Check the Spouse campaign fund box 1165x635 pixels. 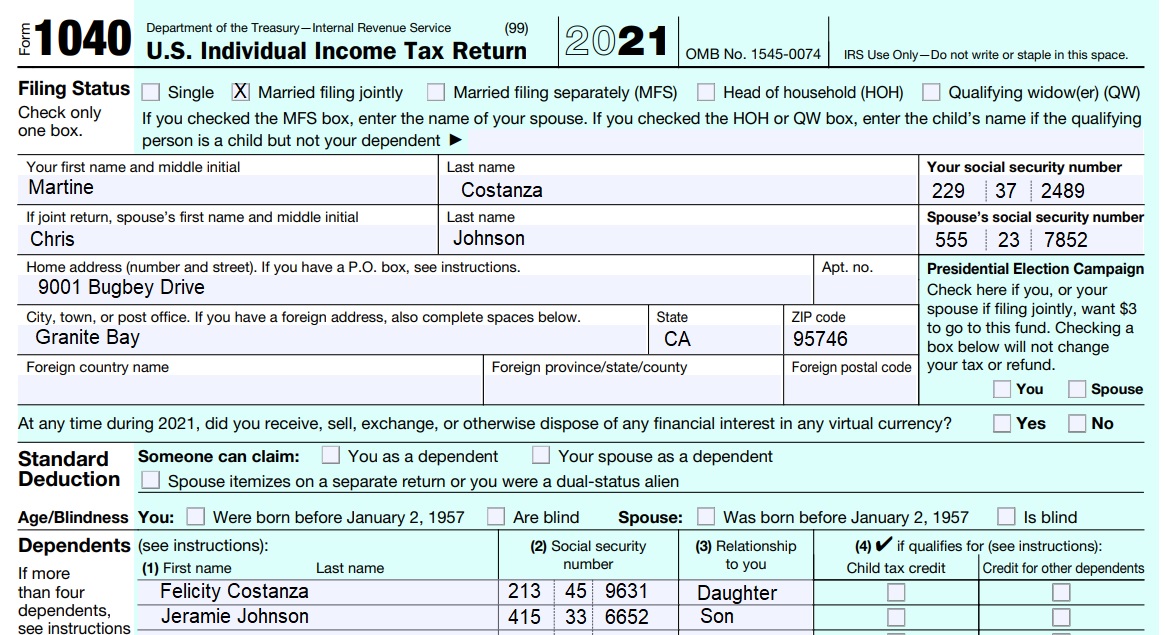[x=1077, y=389]
